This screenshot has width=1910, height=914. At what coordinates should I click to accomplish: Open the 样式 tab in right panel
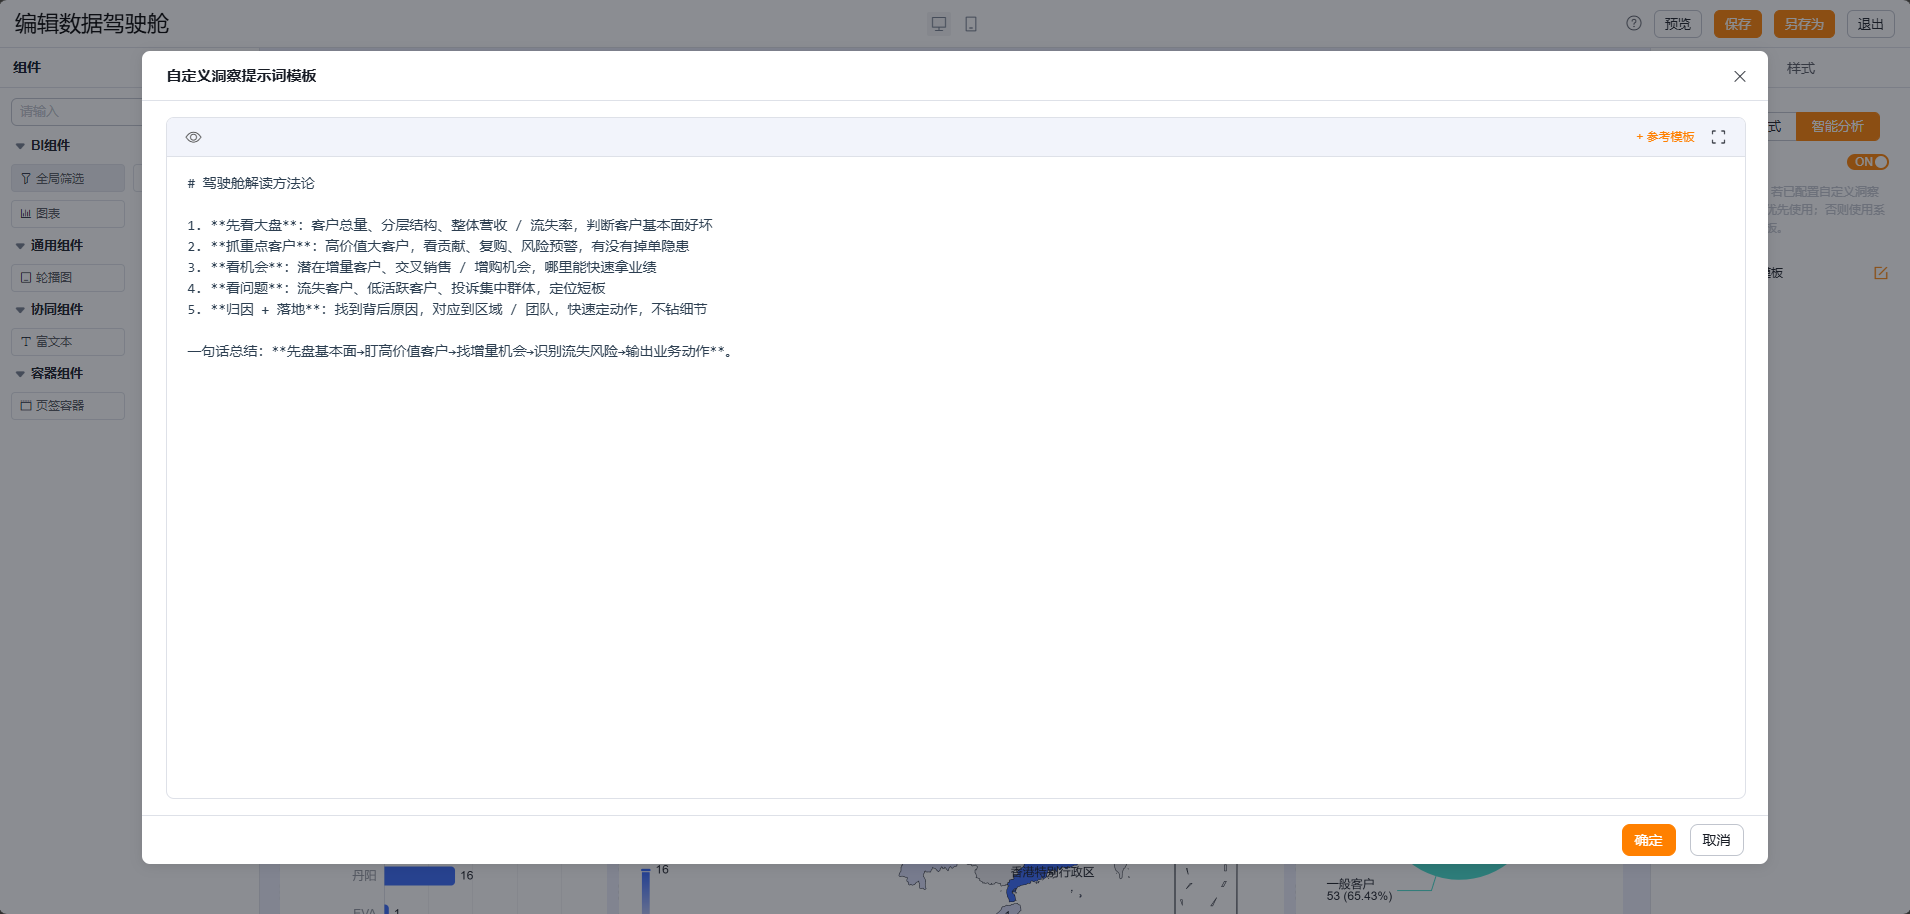pos(1801,68)
